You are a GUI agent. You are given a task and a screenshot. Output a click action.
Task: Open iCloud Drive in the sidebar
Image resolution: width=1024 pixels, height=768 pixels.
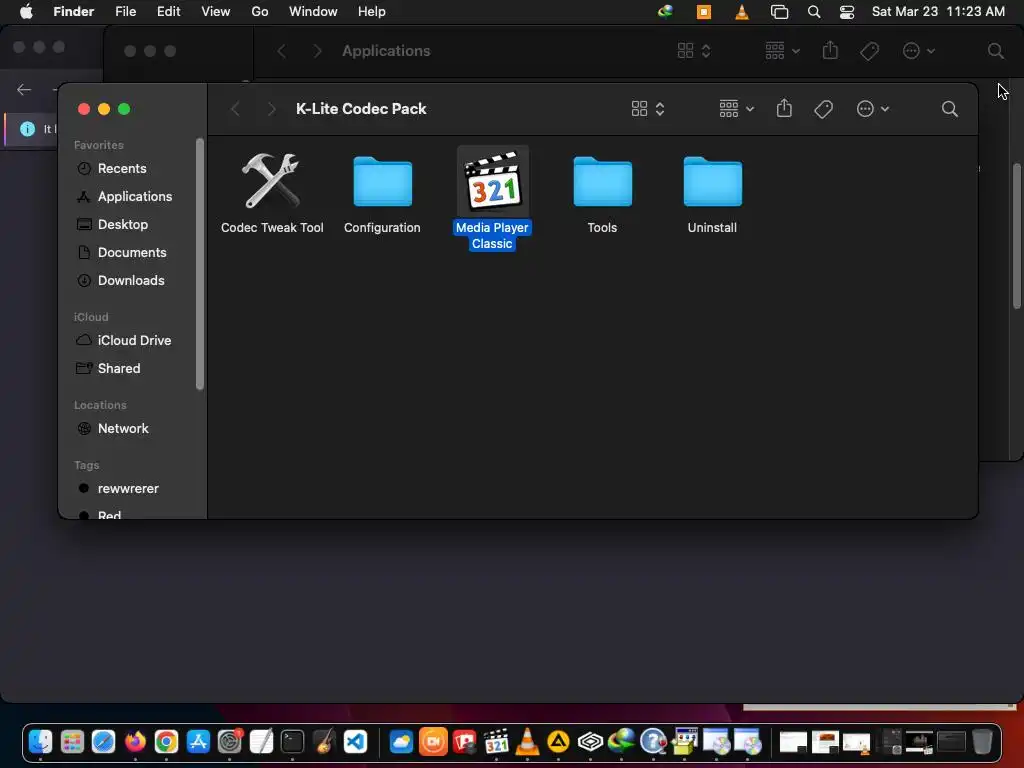tap(134, 340)
